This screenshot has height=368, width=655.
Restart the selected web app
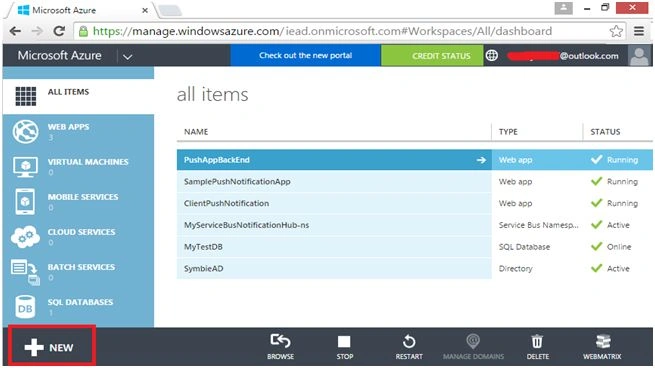pyautogui.click(x=409, y=347)
